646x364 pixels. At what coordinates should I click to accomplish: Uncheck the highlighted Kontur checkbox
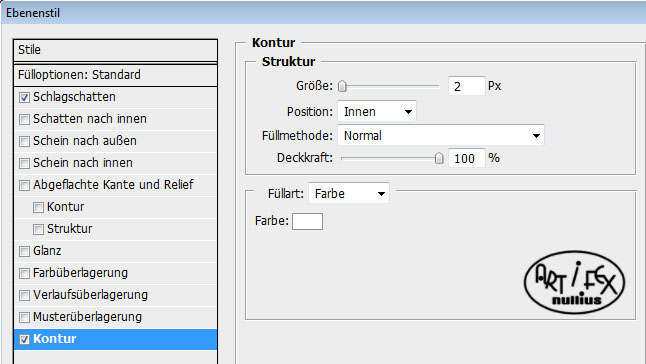[24, 339]
